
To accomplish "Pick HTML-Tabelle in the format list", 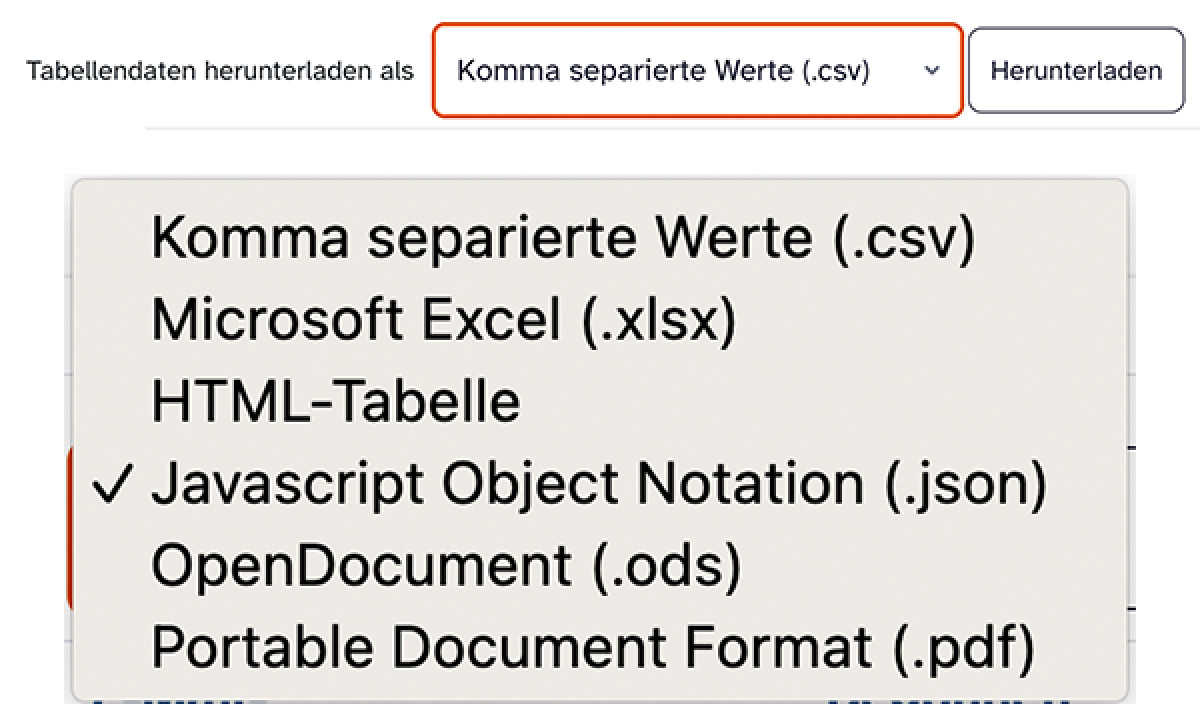I will point(336,402).
